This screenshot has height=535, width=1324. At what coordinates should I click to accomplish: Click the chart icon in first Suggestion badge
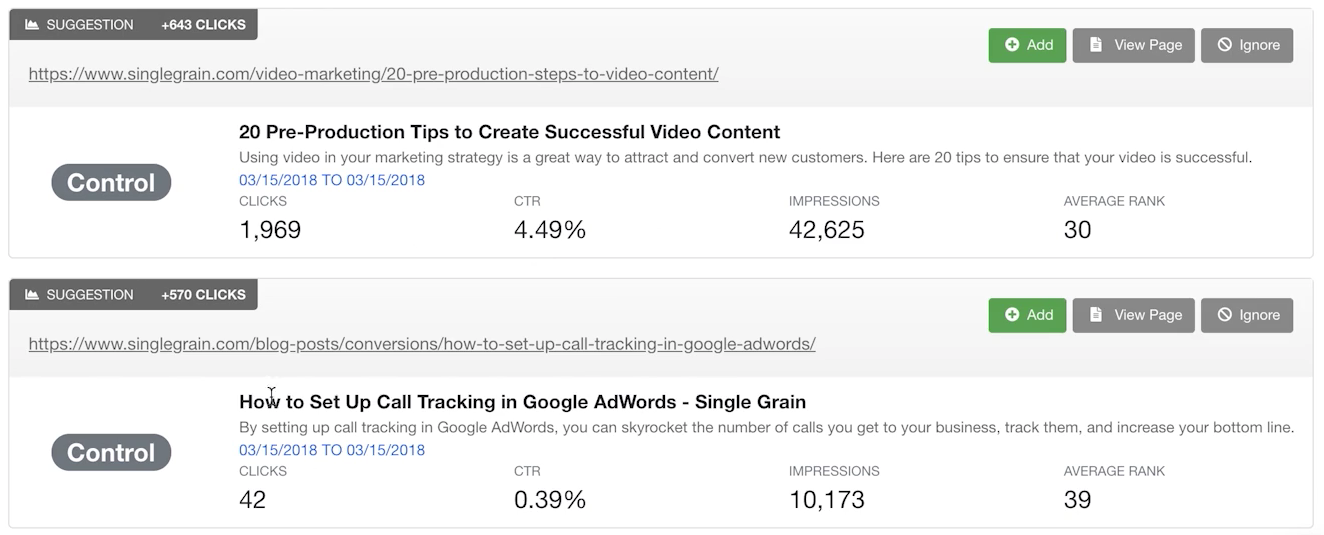click(x=32, y=25)
